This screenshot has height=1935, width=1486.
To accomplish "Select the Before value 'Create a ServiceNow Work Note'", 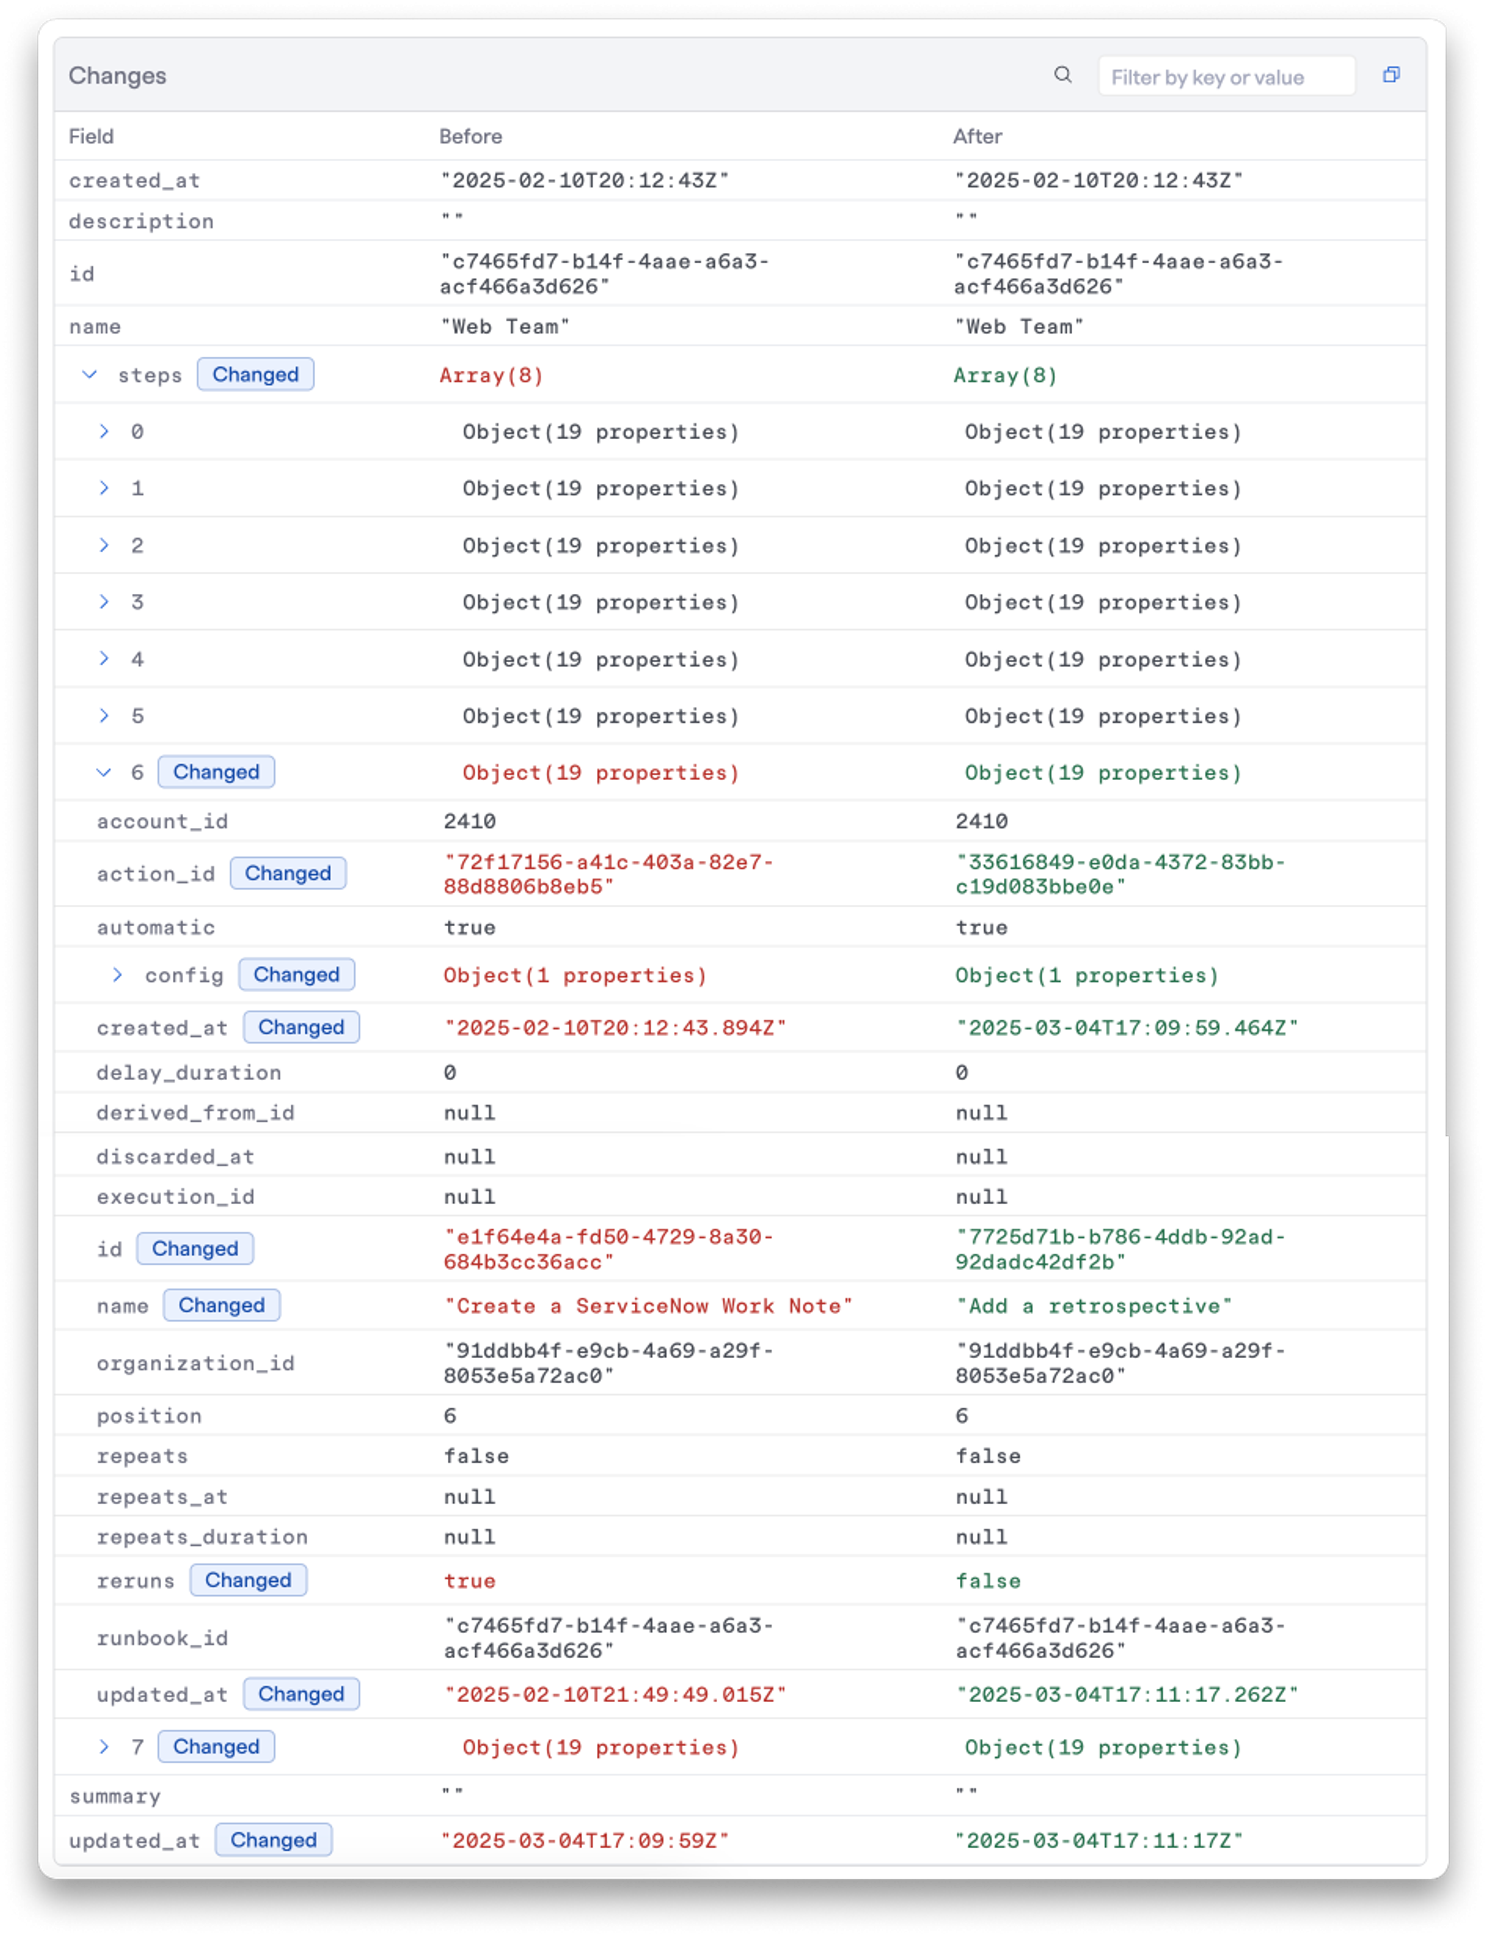I will (x=648, y=1306).
